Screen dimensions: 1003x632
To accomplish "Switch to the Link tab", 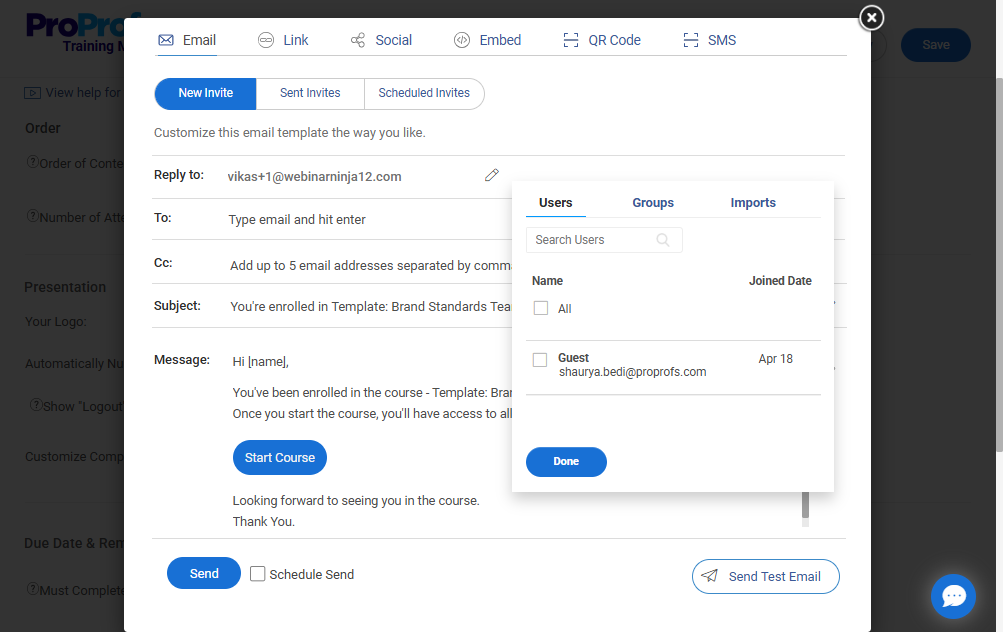I will [x=283, y=40].
